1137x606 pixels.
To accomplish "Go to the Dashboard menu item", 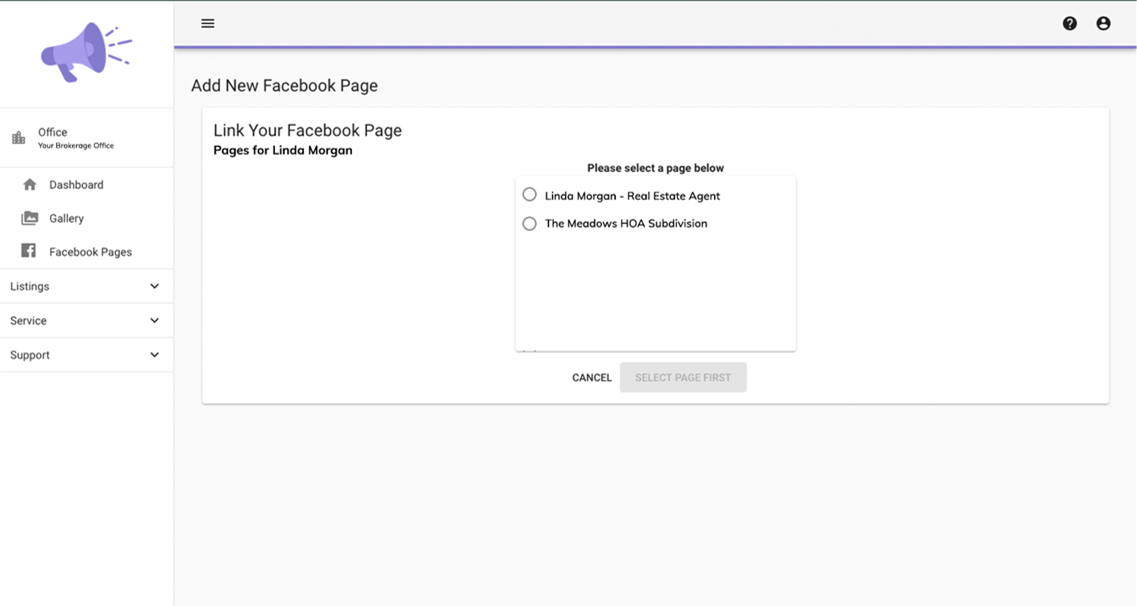I will pyautogui.click(x=76, y=185).
